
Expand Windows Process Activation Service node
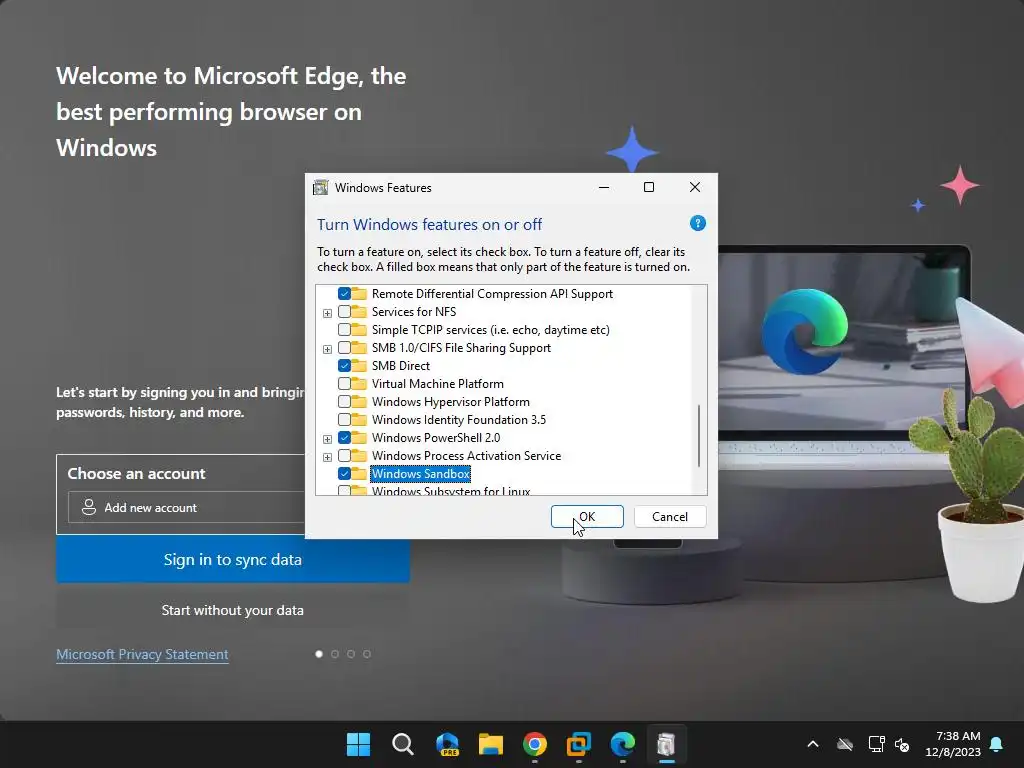click(327, 457)
